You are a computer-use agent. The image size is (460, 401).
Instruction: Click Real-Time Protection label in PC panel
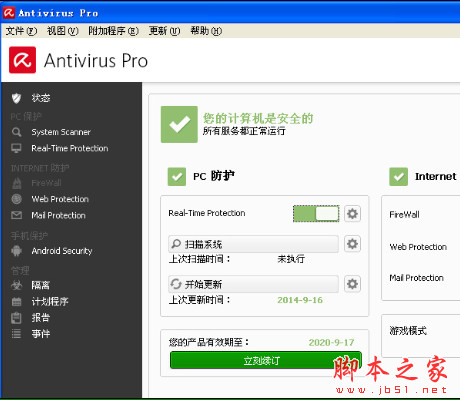(x=207, y=213)
